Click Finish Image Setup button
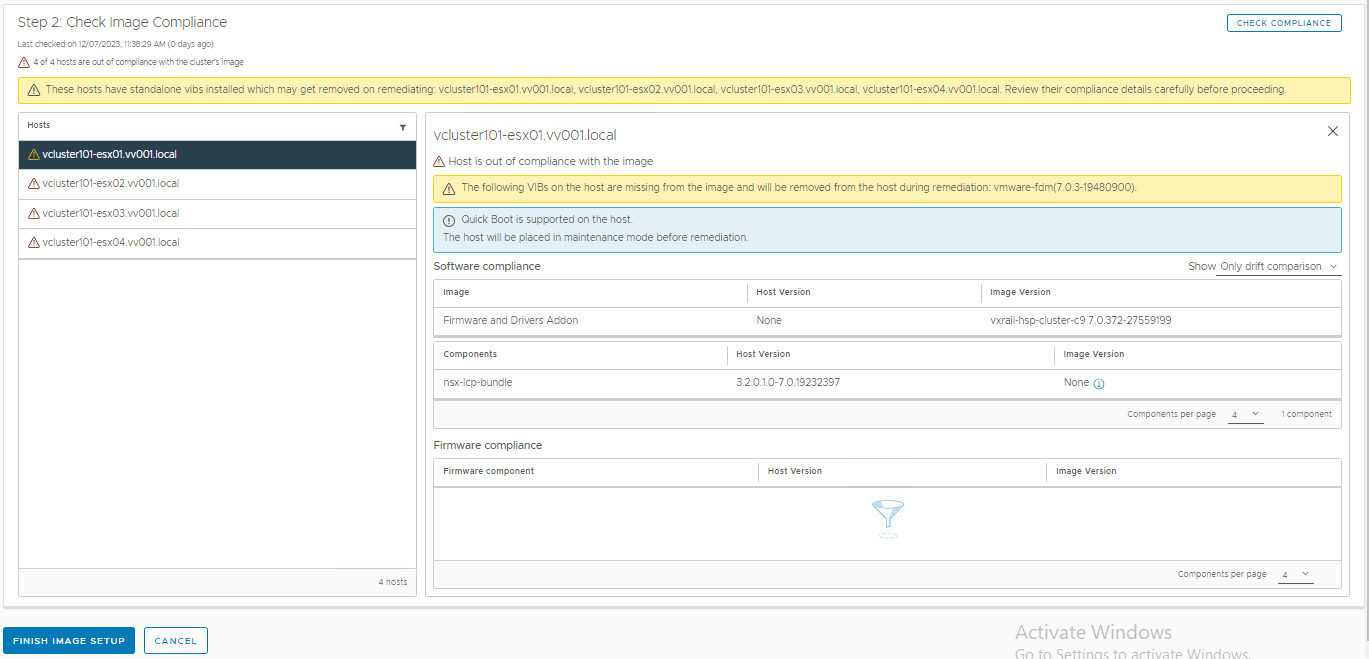 [69, 641]
